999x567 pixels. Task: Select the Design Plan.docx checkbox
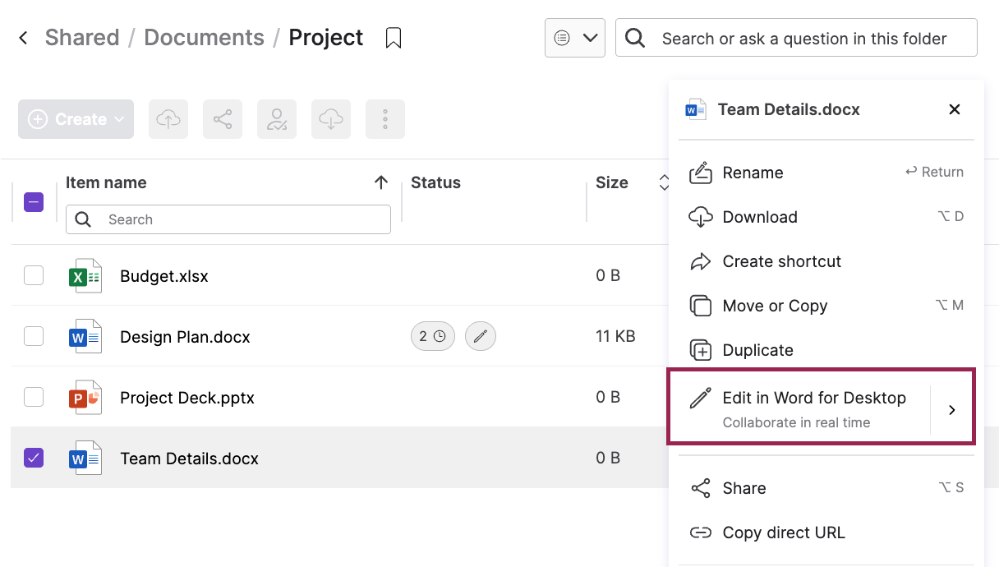click(x=34, y=336)
